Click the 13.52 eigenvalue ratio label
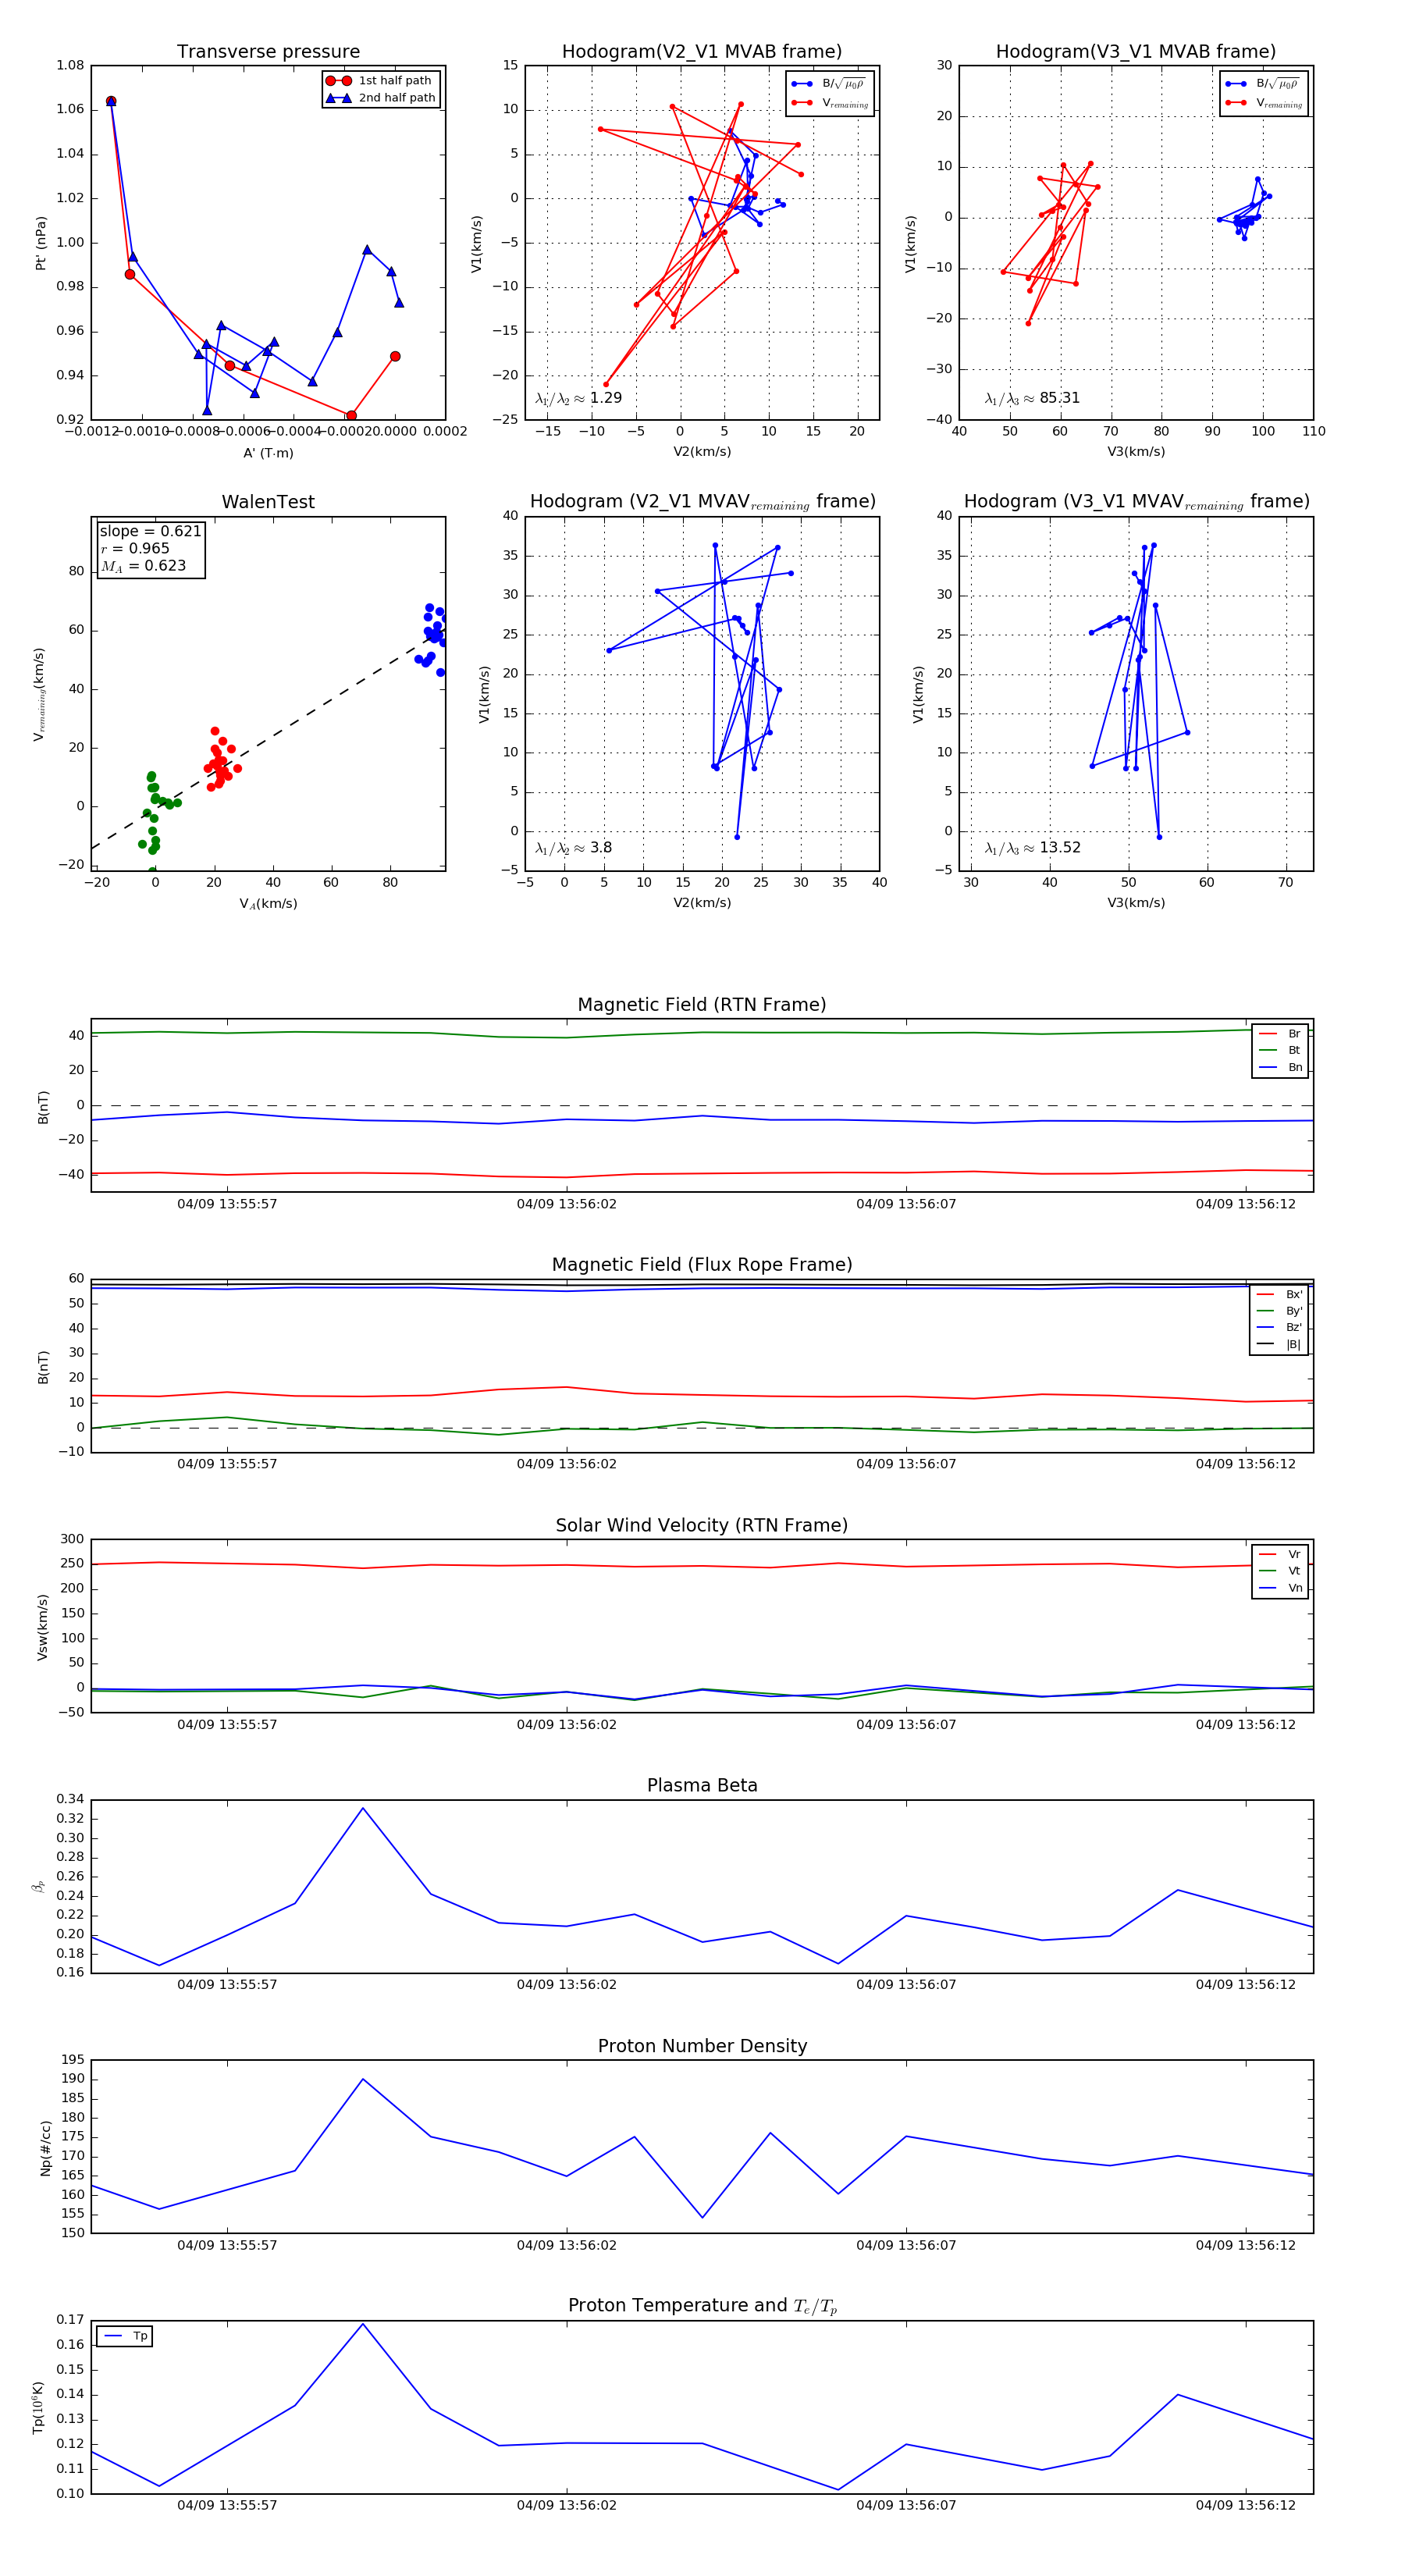This screenshot has height=2576, width=1405. point(1032,848)
